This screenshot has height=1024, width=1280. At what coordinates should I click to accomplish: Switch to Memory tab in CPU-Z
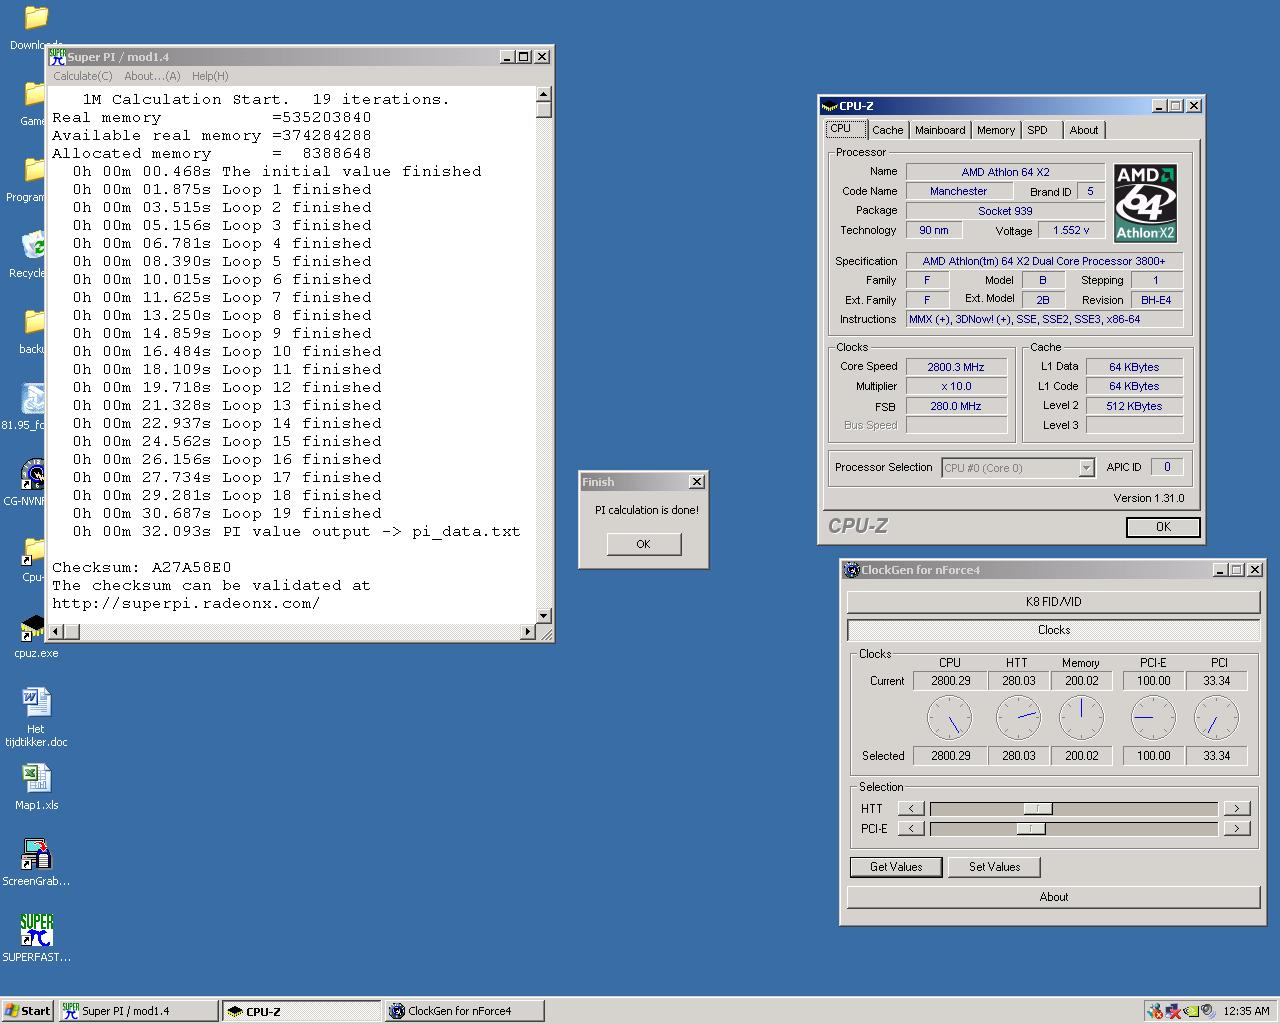[996, 130]
